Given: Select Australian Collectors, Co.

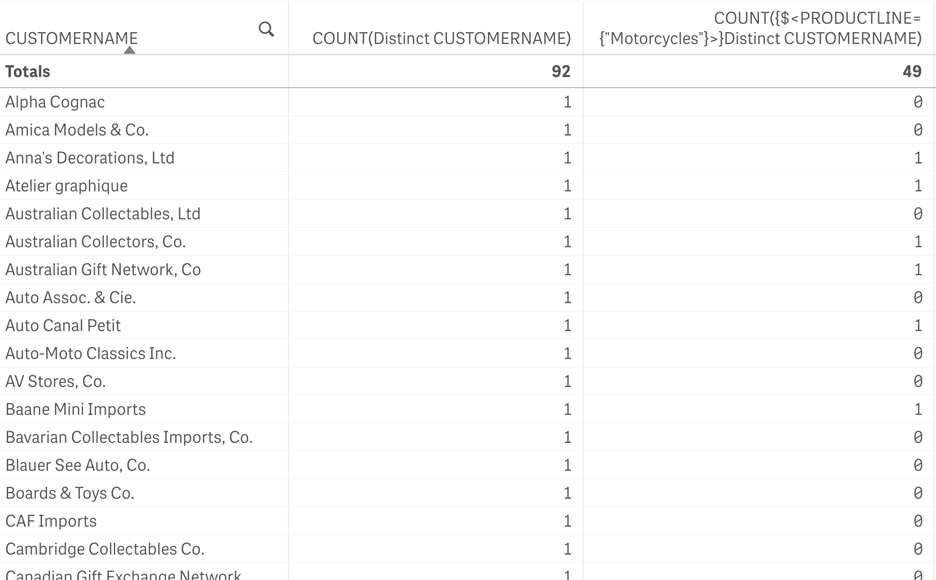Looking at the screenshot, I should point(92,241).
